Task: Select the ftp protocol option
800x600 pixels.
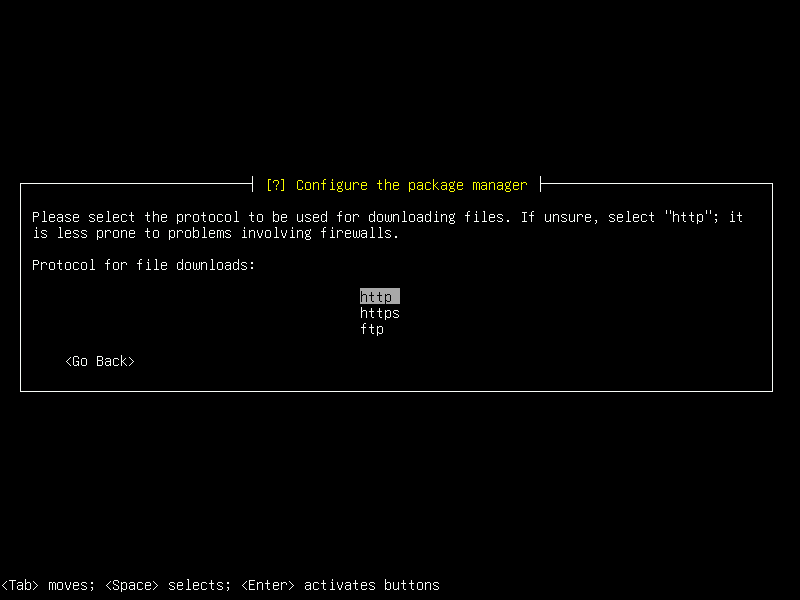Action: (x=371, y=328)
